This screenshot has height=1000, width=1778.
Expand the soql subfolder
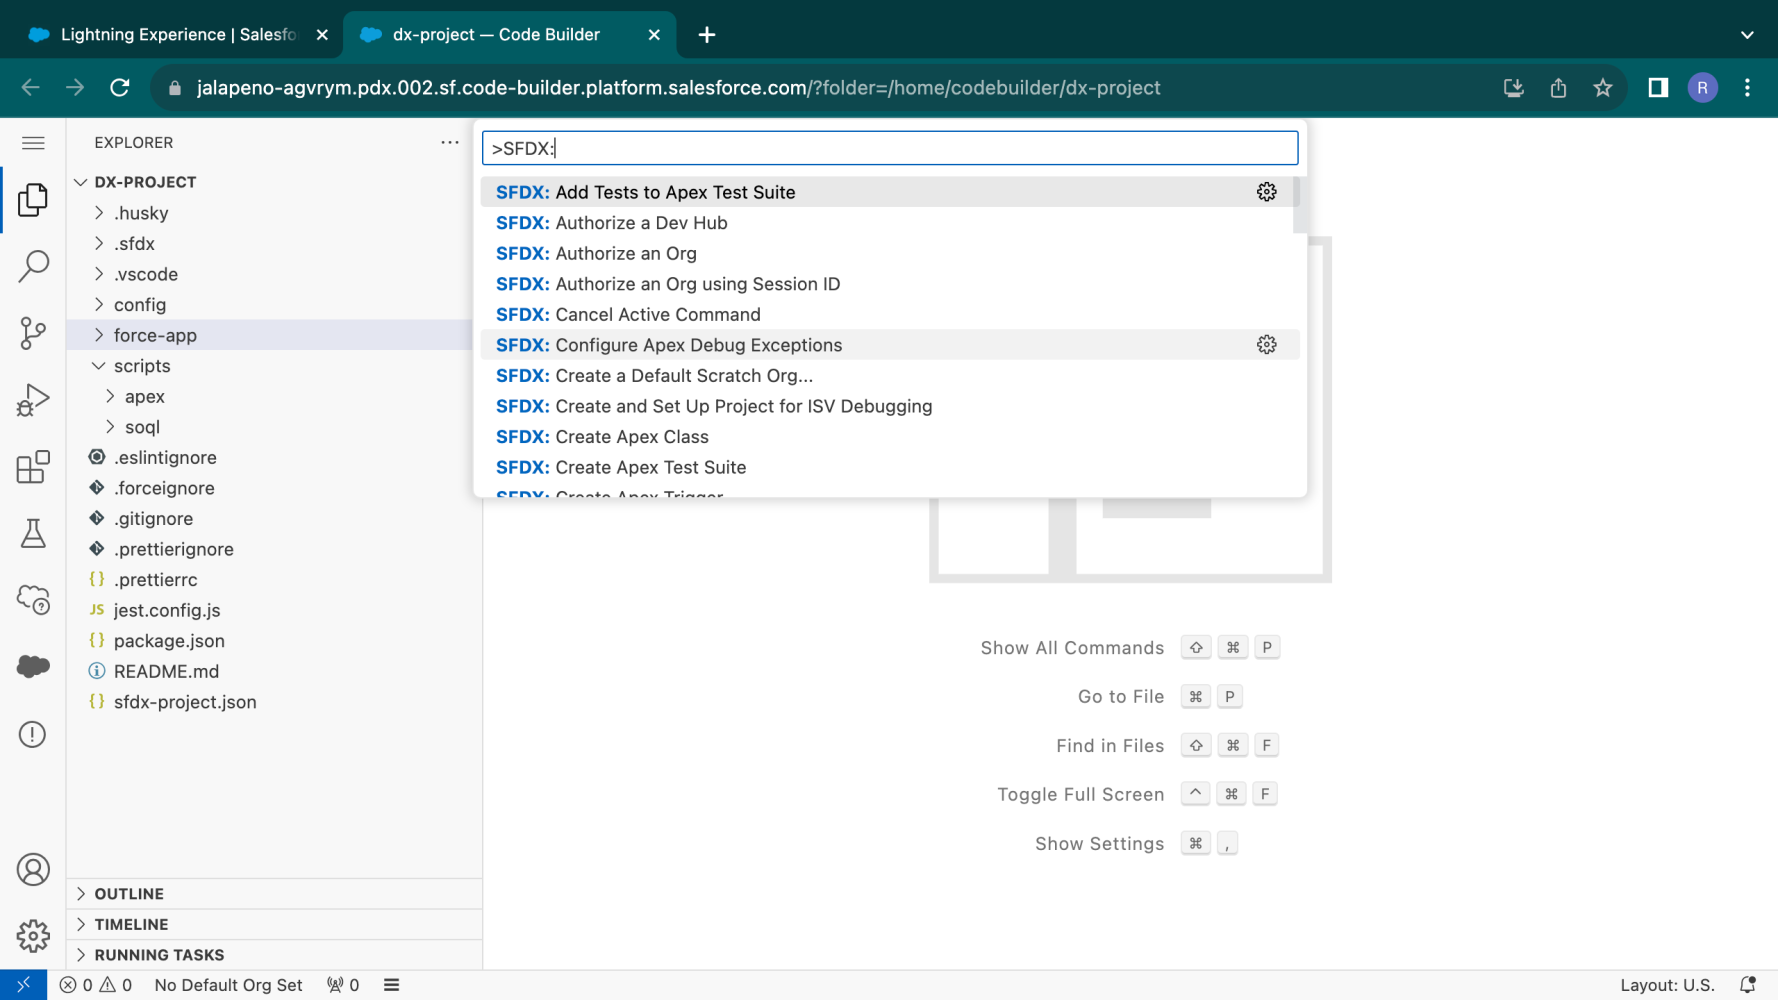click(110, 427)
